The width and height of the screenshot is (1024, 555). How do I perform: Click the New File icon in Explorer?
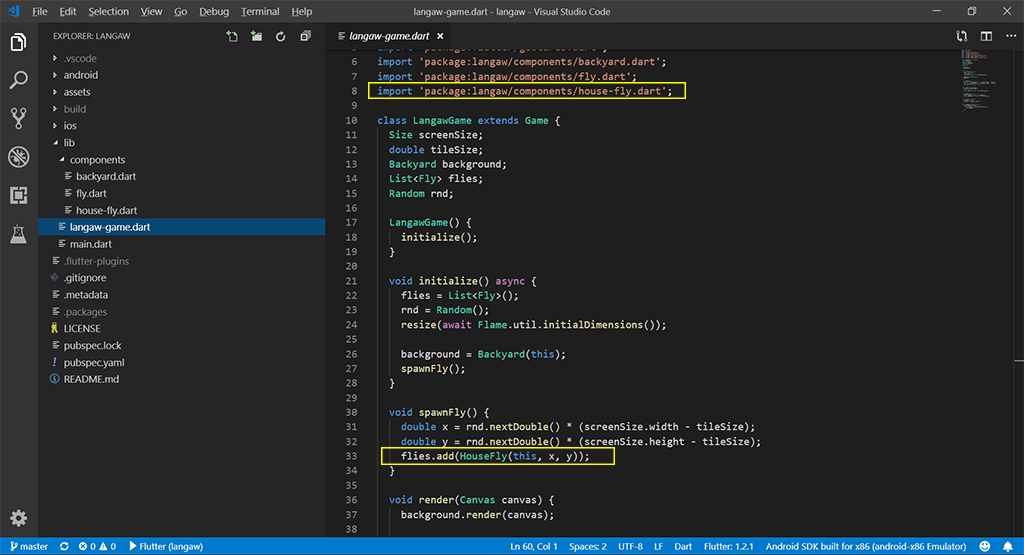pyautogui.click(x=232, y=36)
